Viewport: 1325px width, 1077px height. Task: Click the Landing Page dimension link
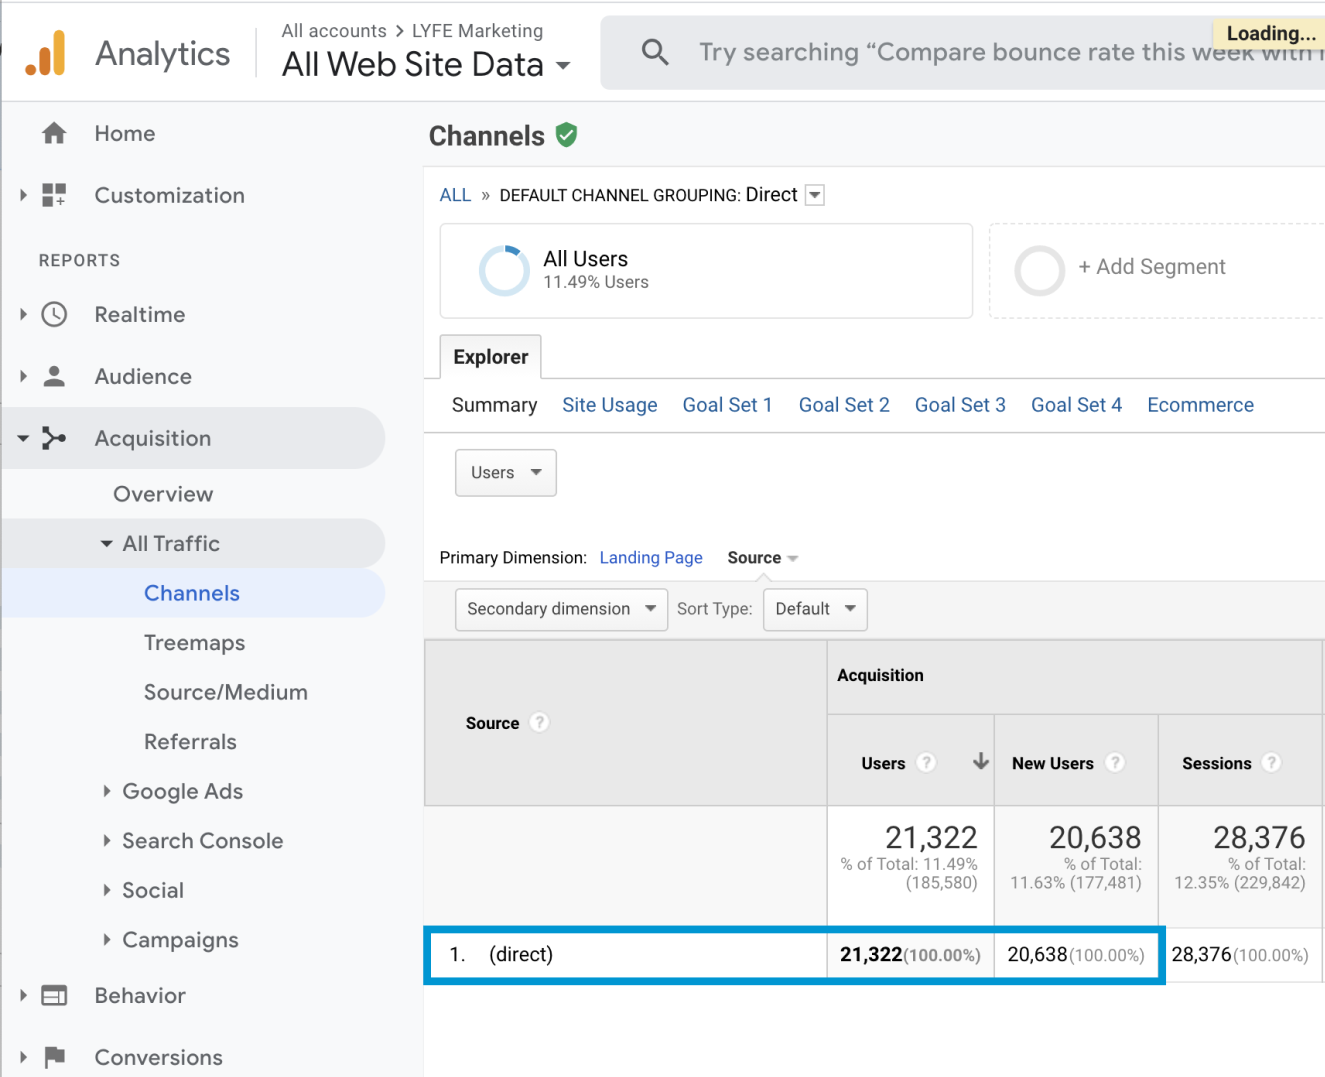point(650,558)
